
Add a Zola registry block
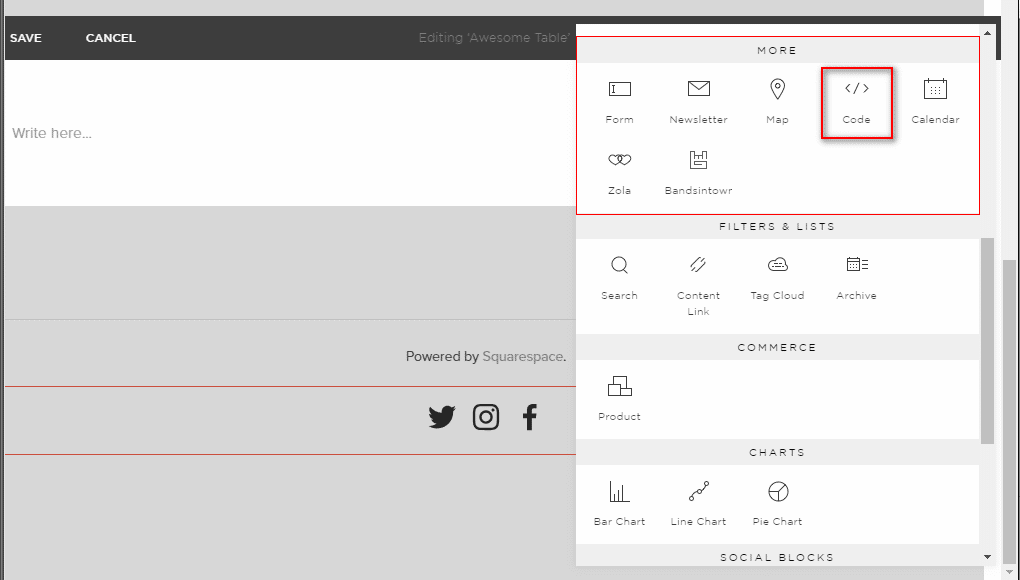[619, 170]
